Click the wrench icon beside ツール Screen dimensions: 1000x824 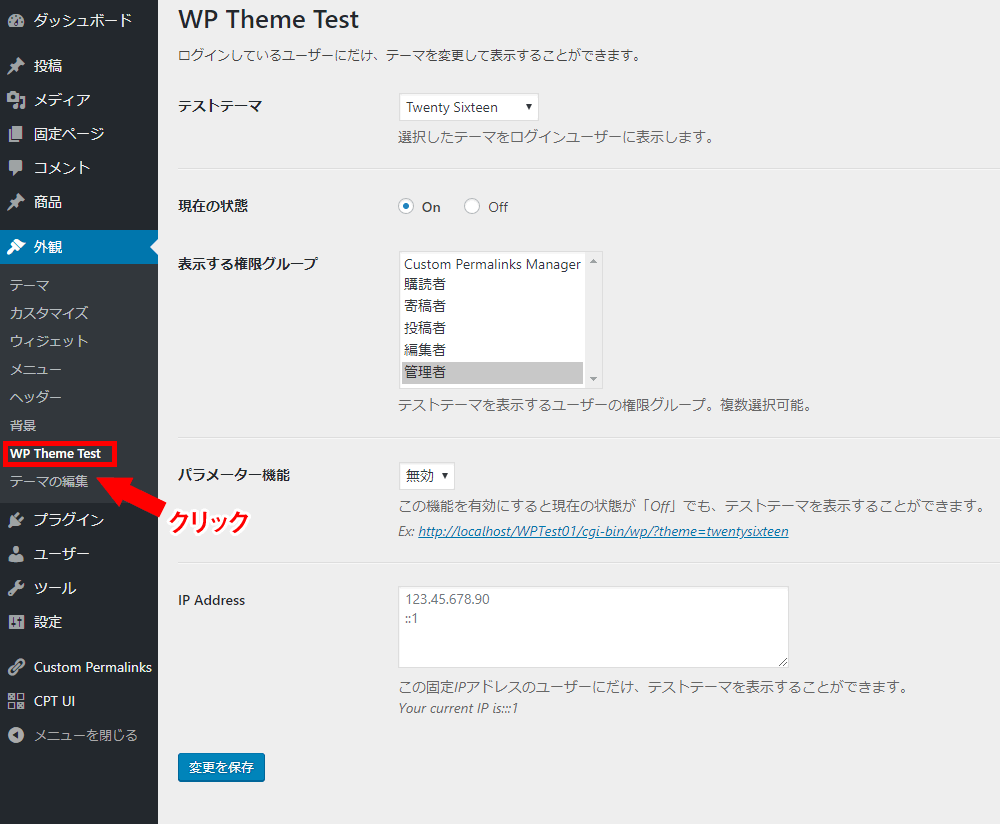[16, 588]
